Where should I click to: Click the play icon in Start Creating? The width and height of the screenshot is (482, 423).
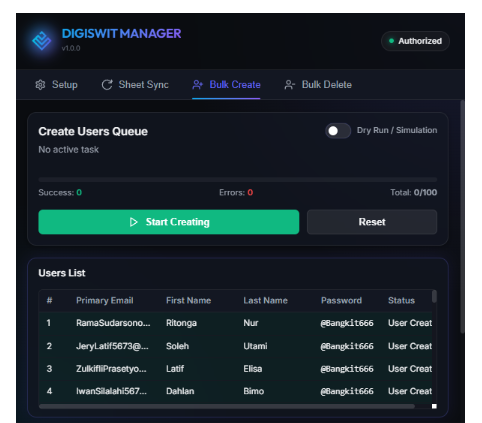click(133, 222)
